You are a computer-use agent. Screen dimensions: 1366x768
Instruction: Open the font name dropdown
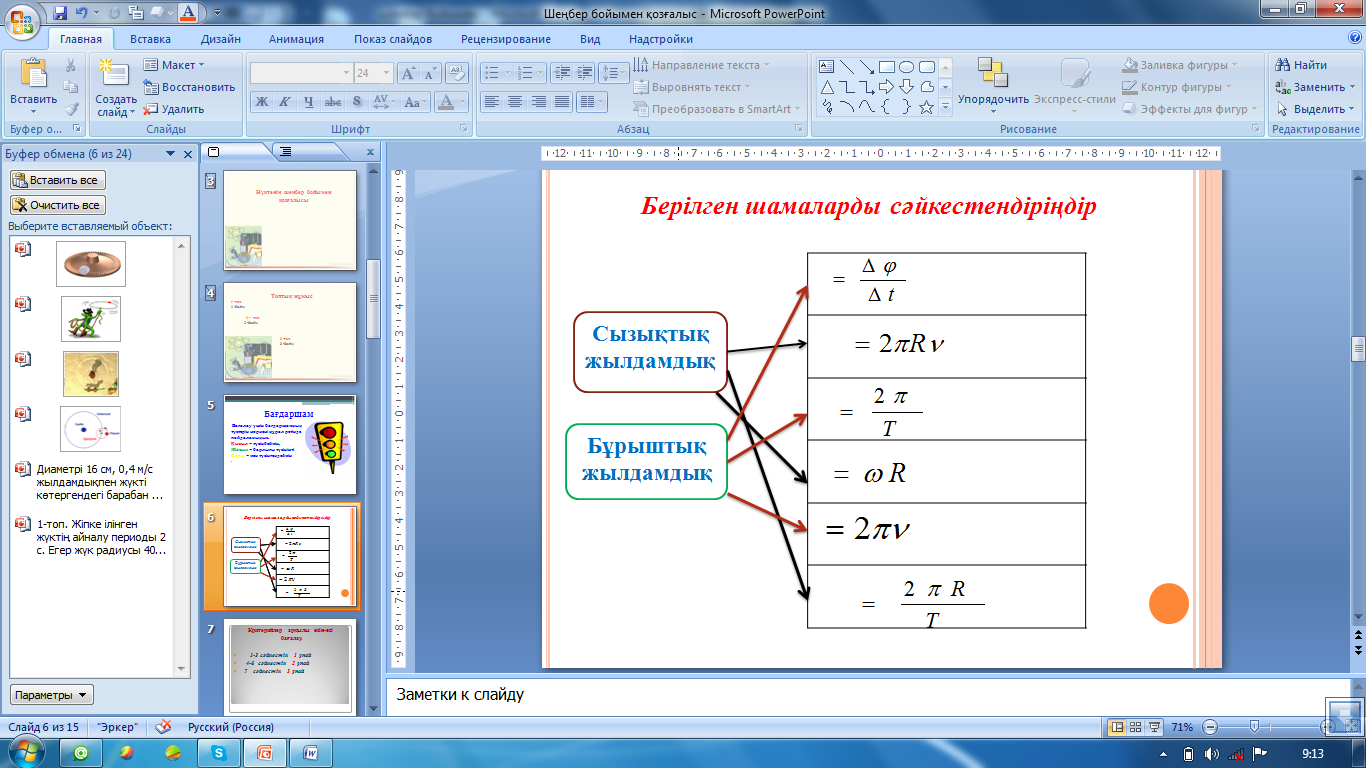pos(346,73)
